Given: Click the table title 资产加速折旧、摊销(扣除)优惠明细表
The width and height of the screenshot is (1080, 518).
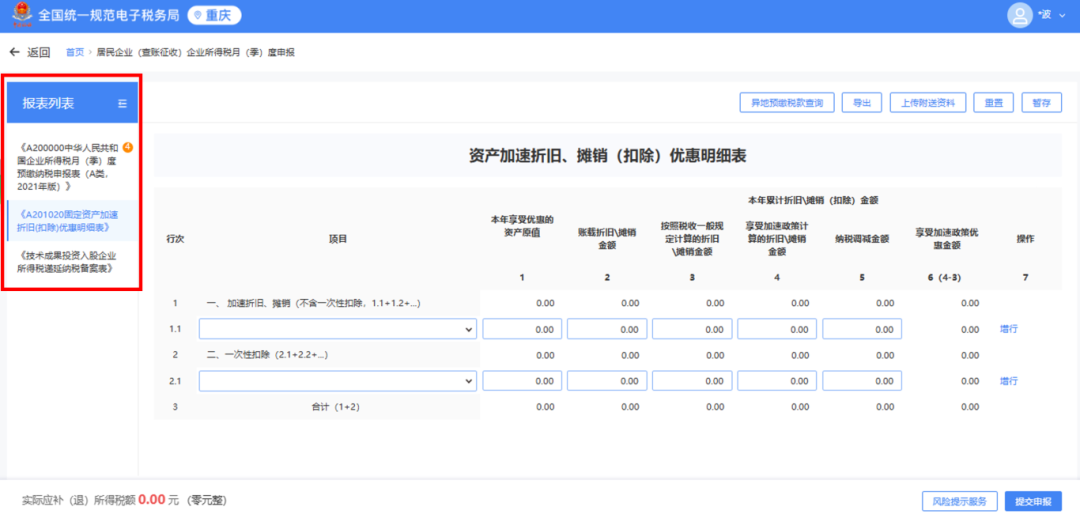Looking at the screenshot, I should coord(608,156).
